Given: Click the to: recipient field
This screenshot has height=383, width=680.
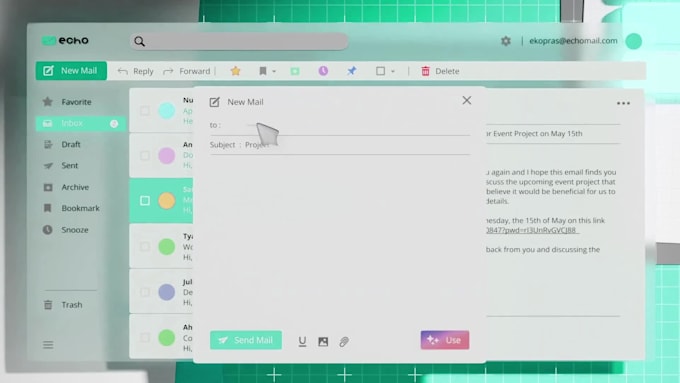Looking at the screenshot, I should 340,126.
